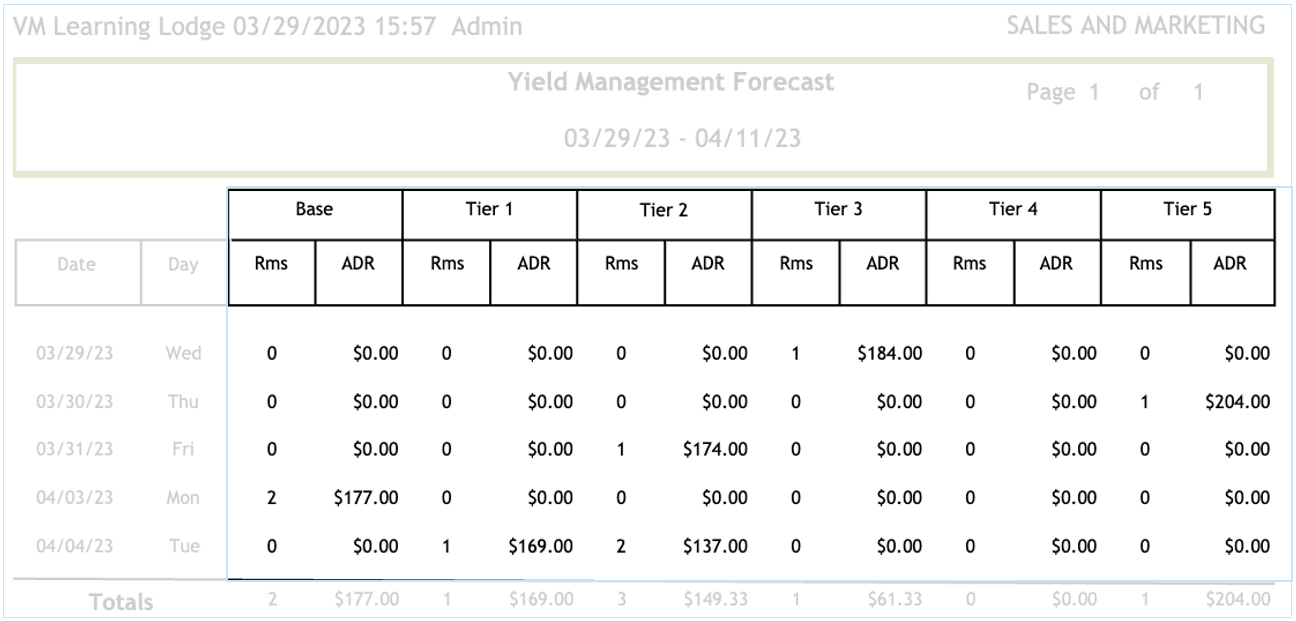Click the $169.00 ADR in the 04/04/23 row

540,547
